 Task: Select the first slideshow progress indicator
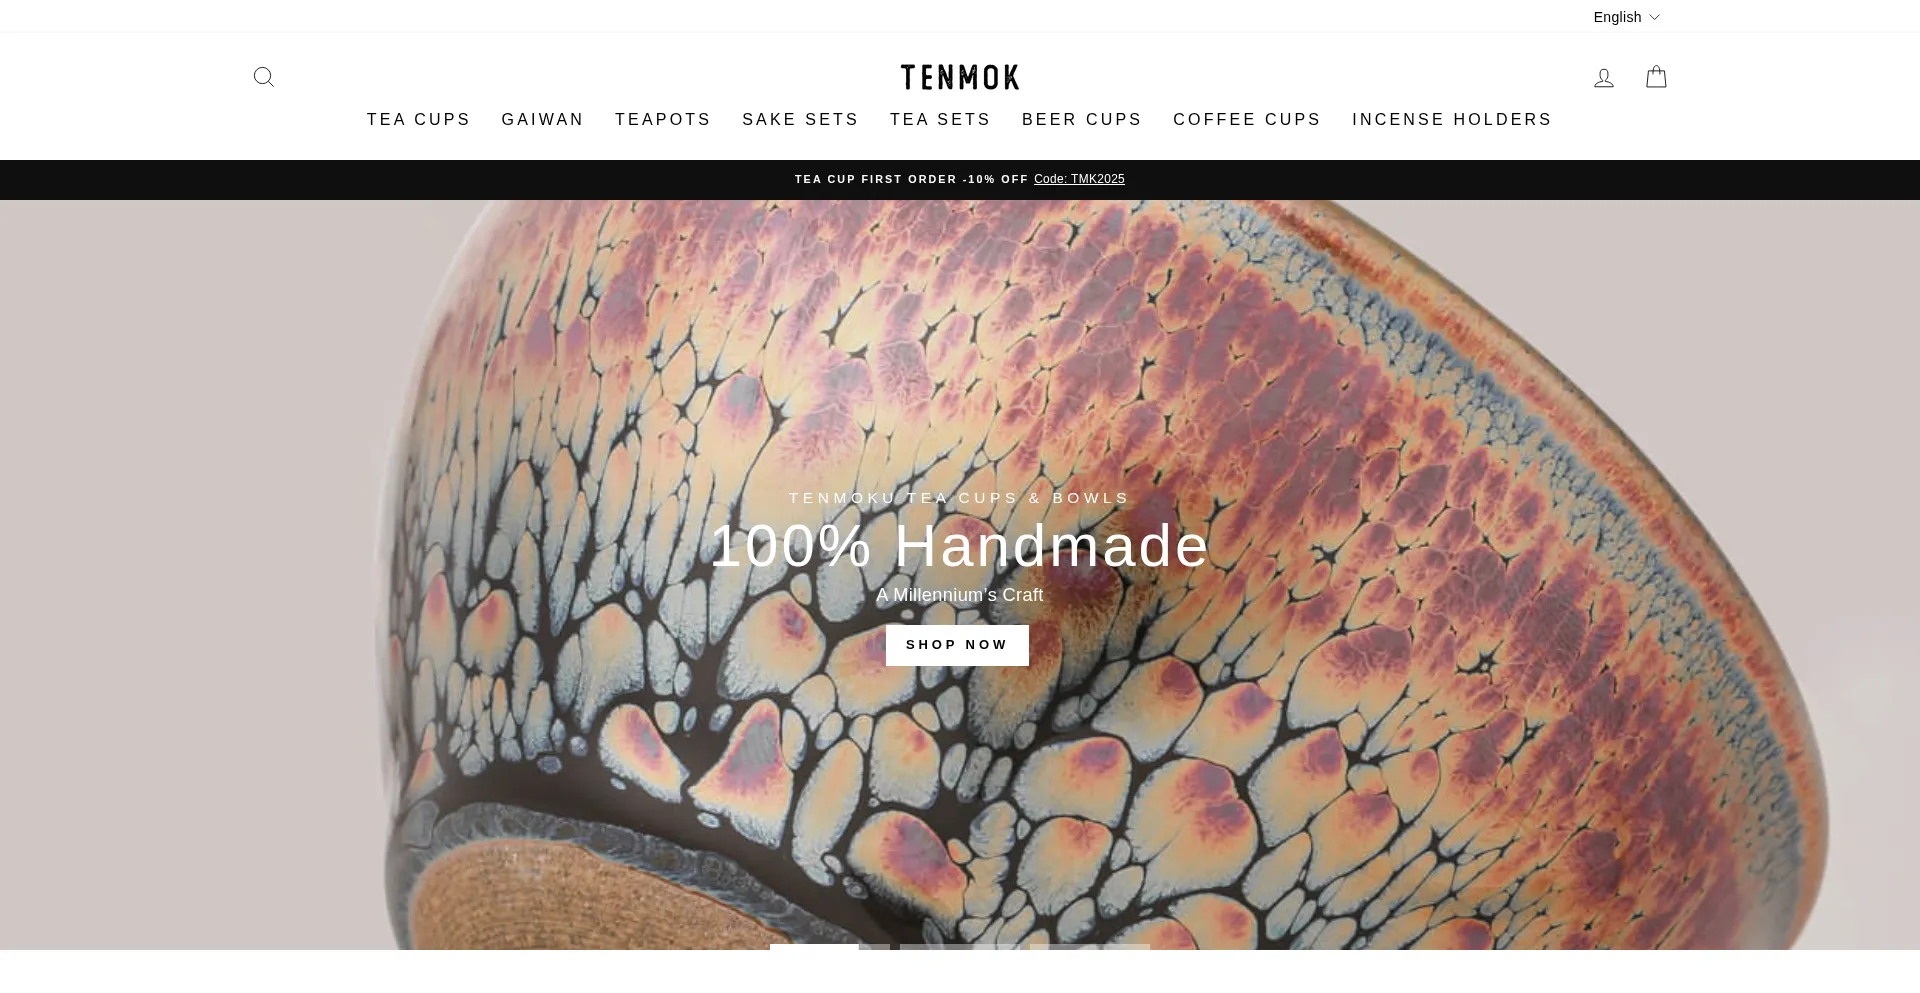pyautogui.click(x=830, y=947)
